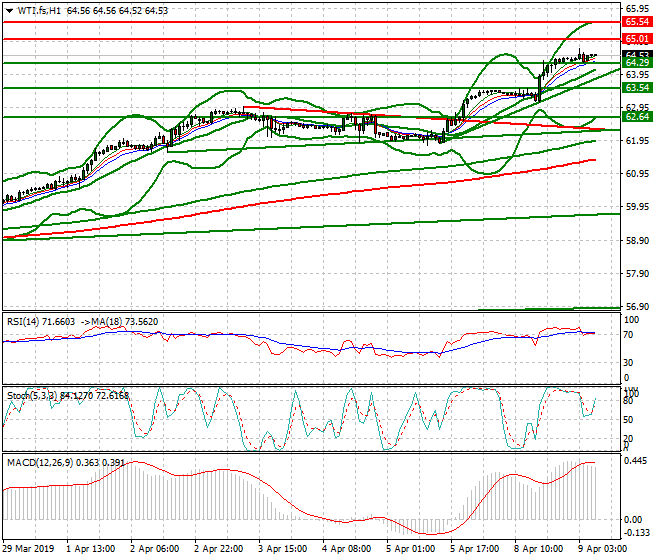The height and width of the screenshot is (560, 660).
Task: Click the 0.445 MACD scale label
Action: [x=636, y=461]
